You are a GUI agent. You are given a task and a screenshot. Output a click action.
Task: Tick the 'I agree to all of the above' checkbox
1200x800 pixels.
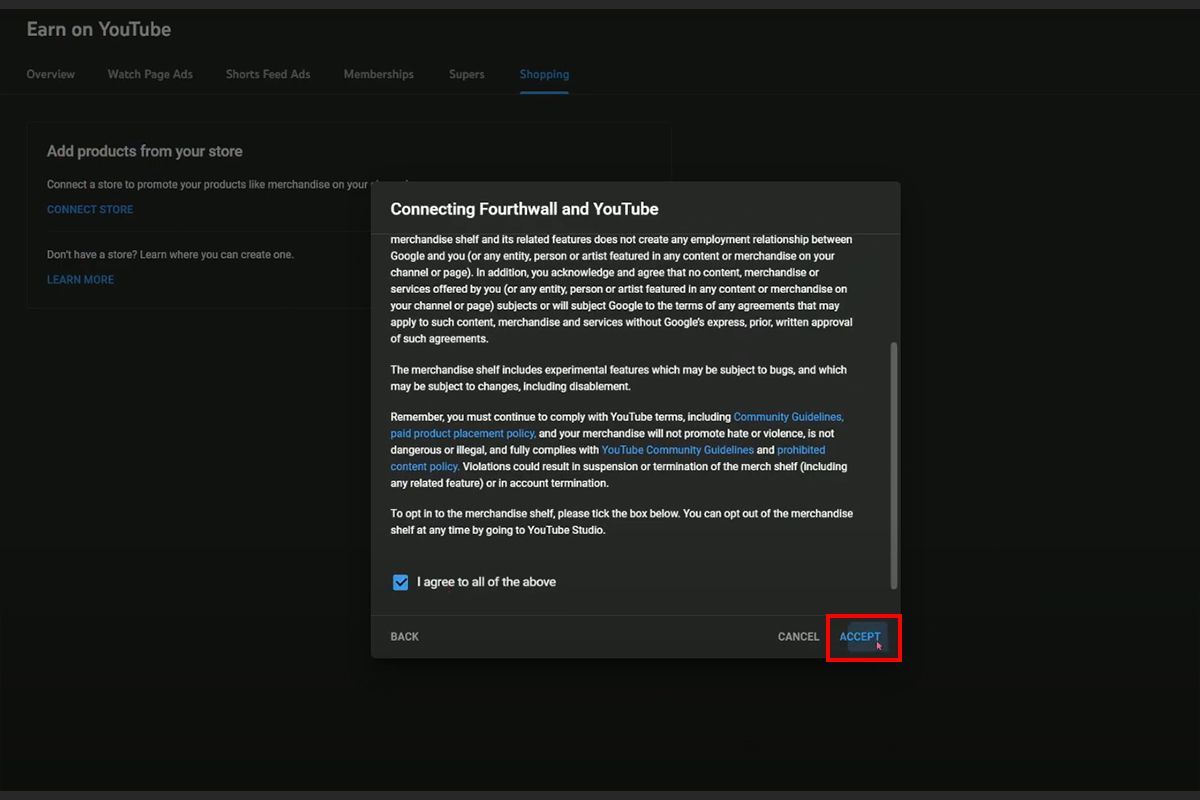401,582
